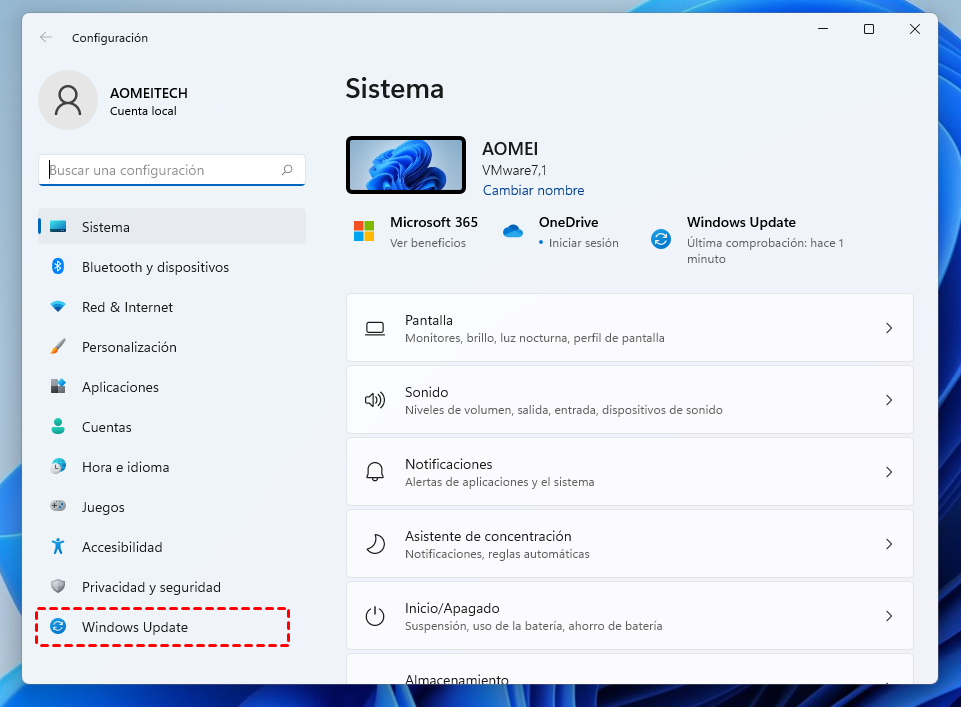The height and width of the screenshot is (707, 961).
Task: Select the Pantalla monitor icon
Action: (375, 327)
